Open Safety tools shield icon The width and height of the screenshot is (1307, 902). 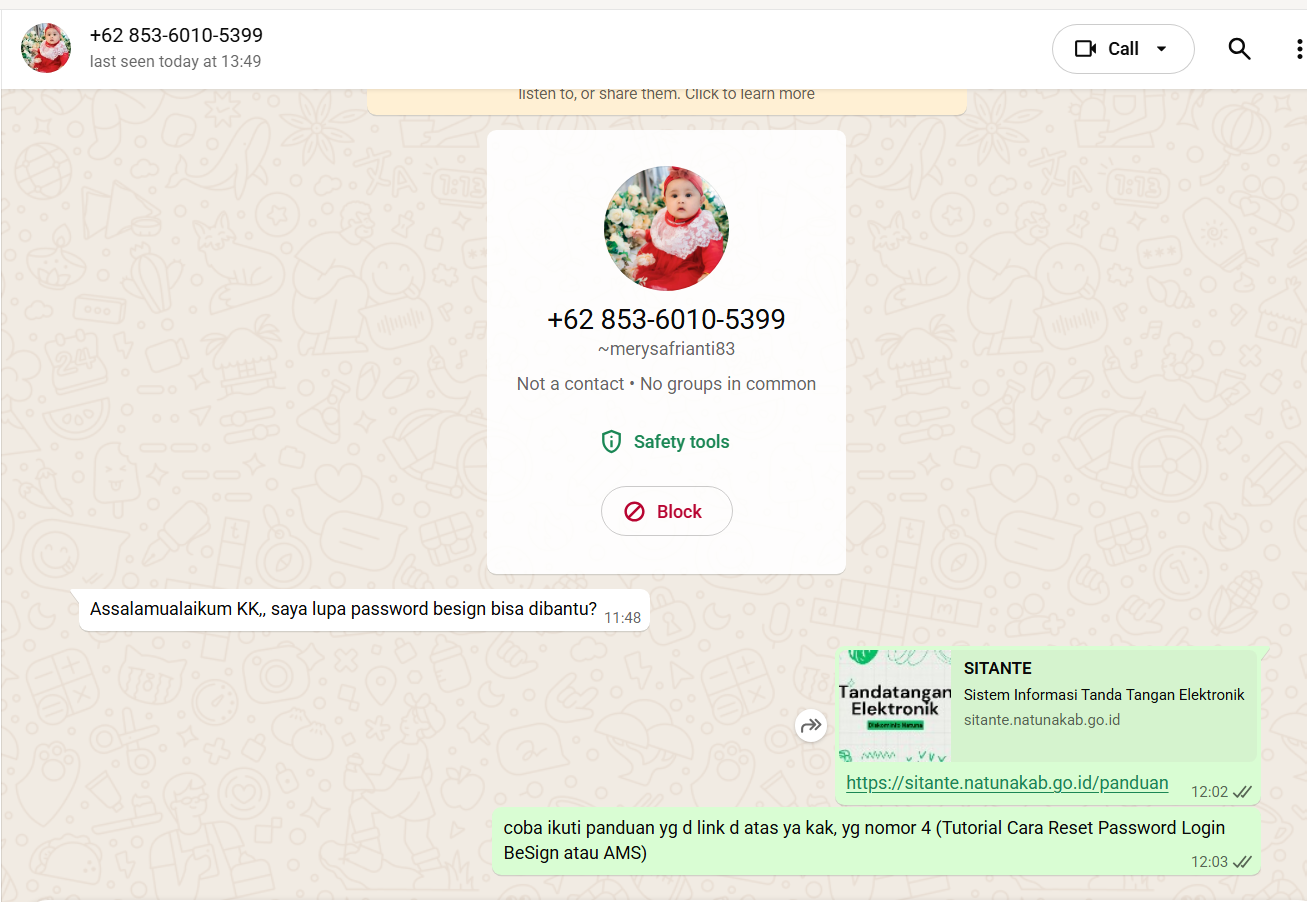pos(611,442)
